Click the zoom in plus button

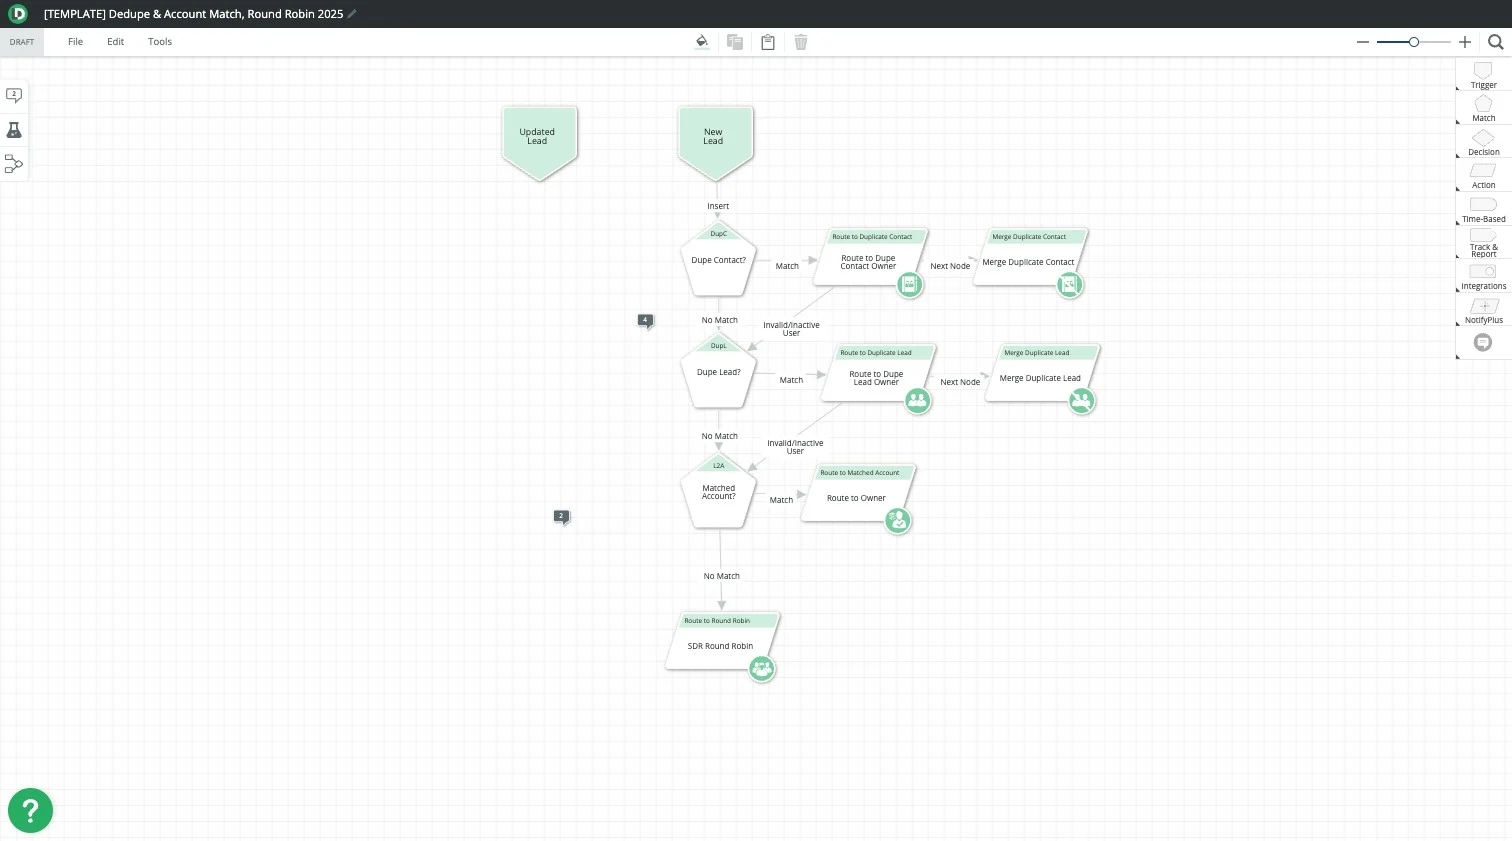coord(1465,42)
